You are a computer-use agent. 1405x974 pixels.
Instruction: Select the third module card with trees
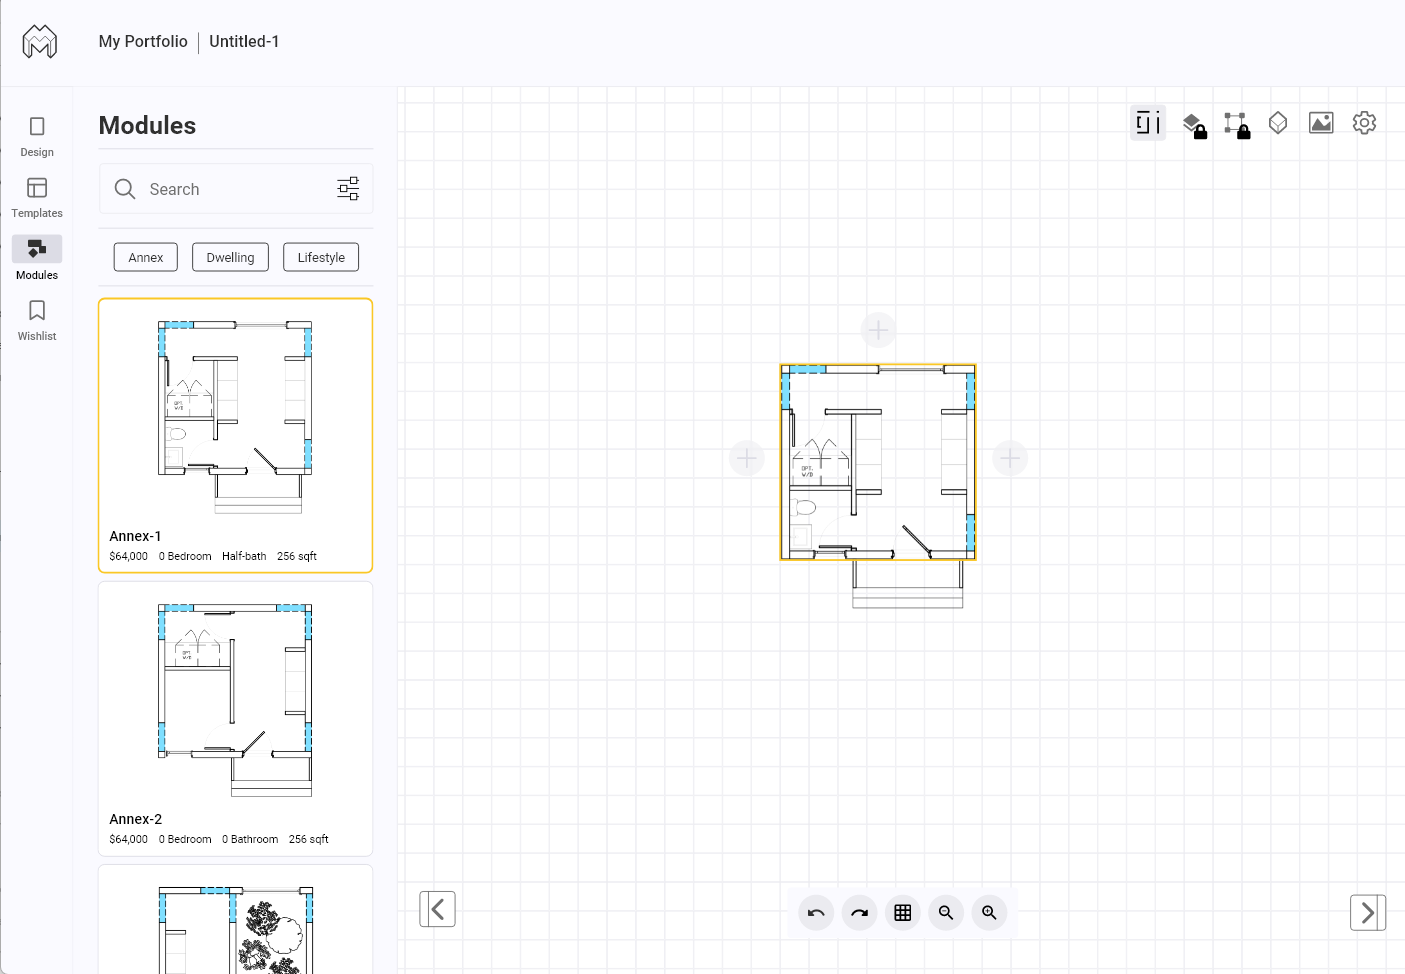tap(236, 919)
